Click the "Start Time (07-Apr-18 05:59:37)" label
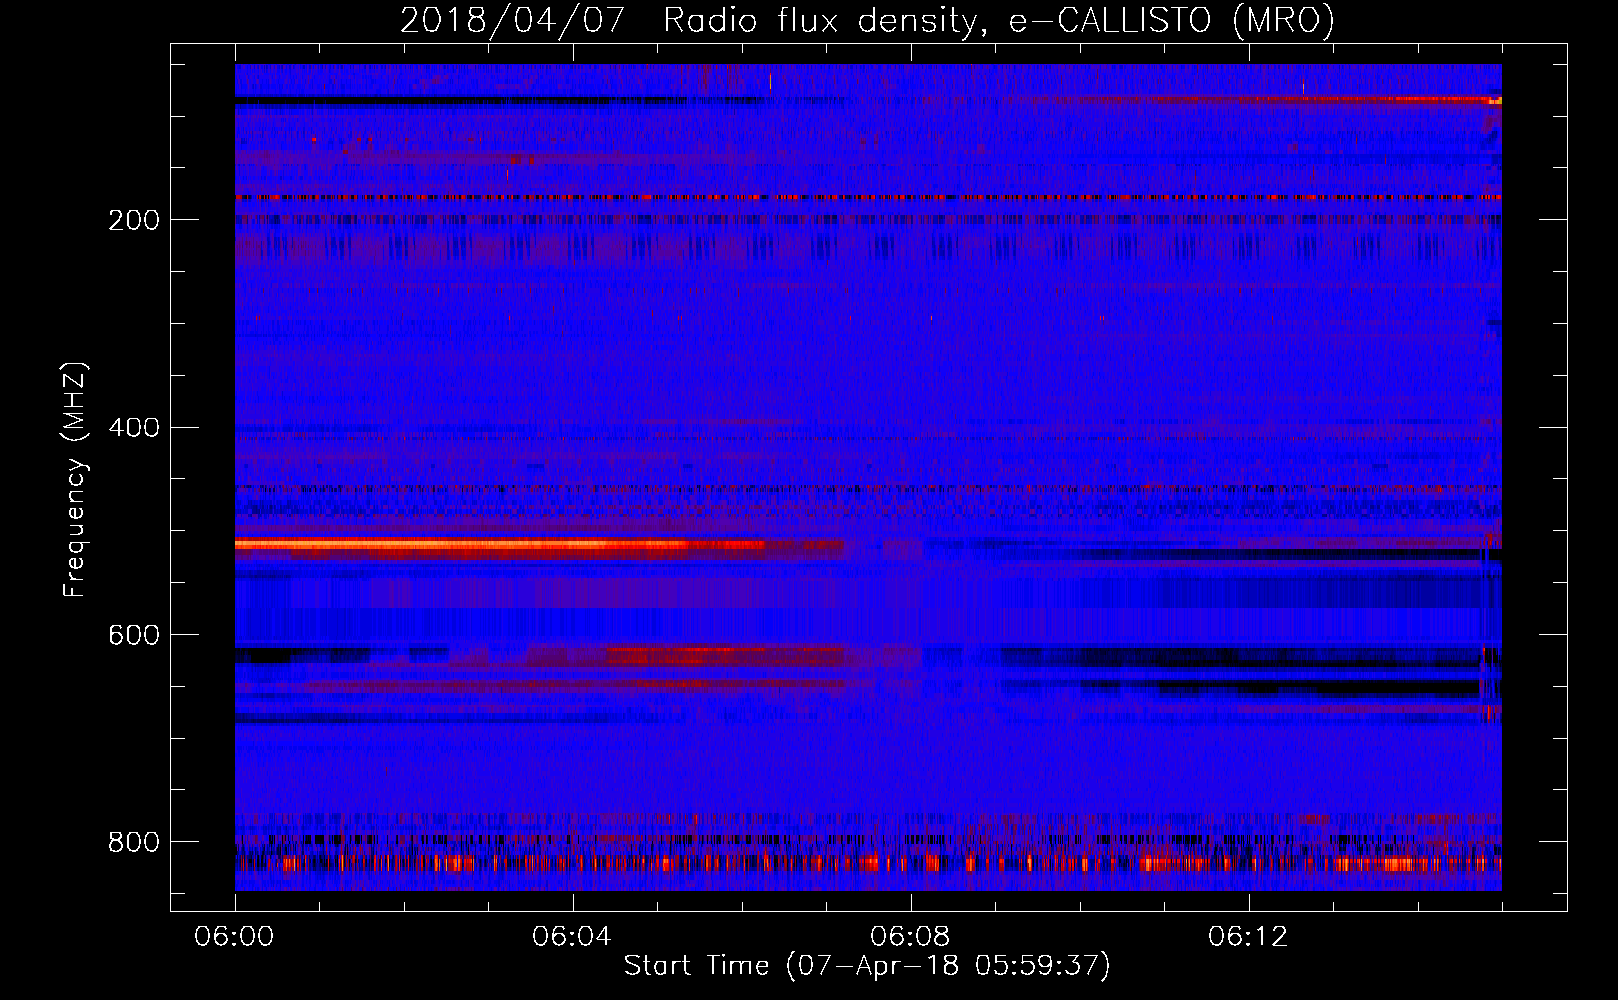The width and height of the screenshot is (1618, 1000). coord(867,966)
